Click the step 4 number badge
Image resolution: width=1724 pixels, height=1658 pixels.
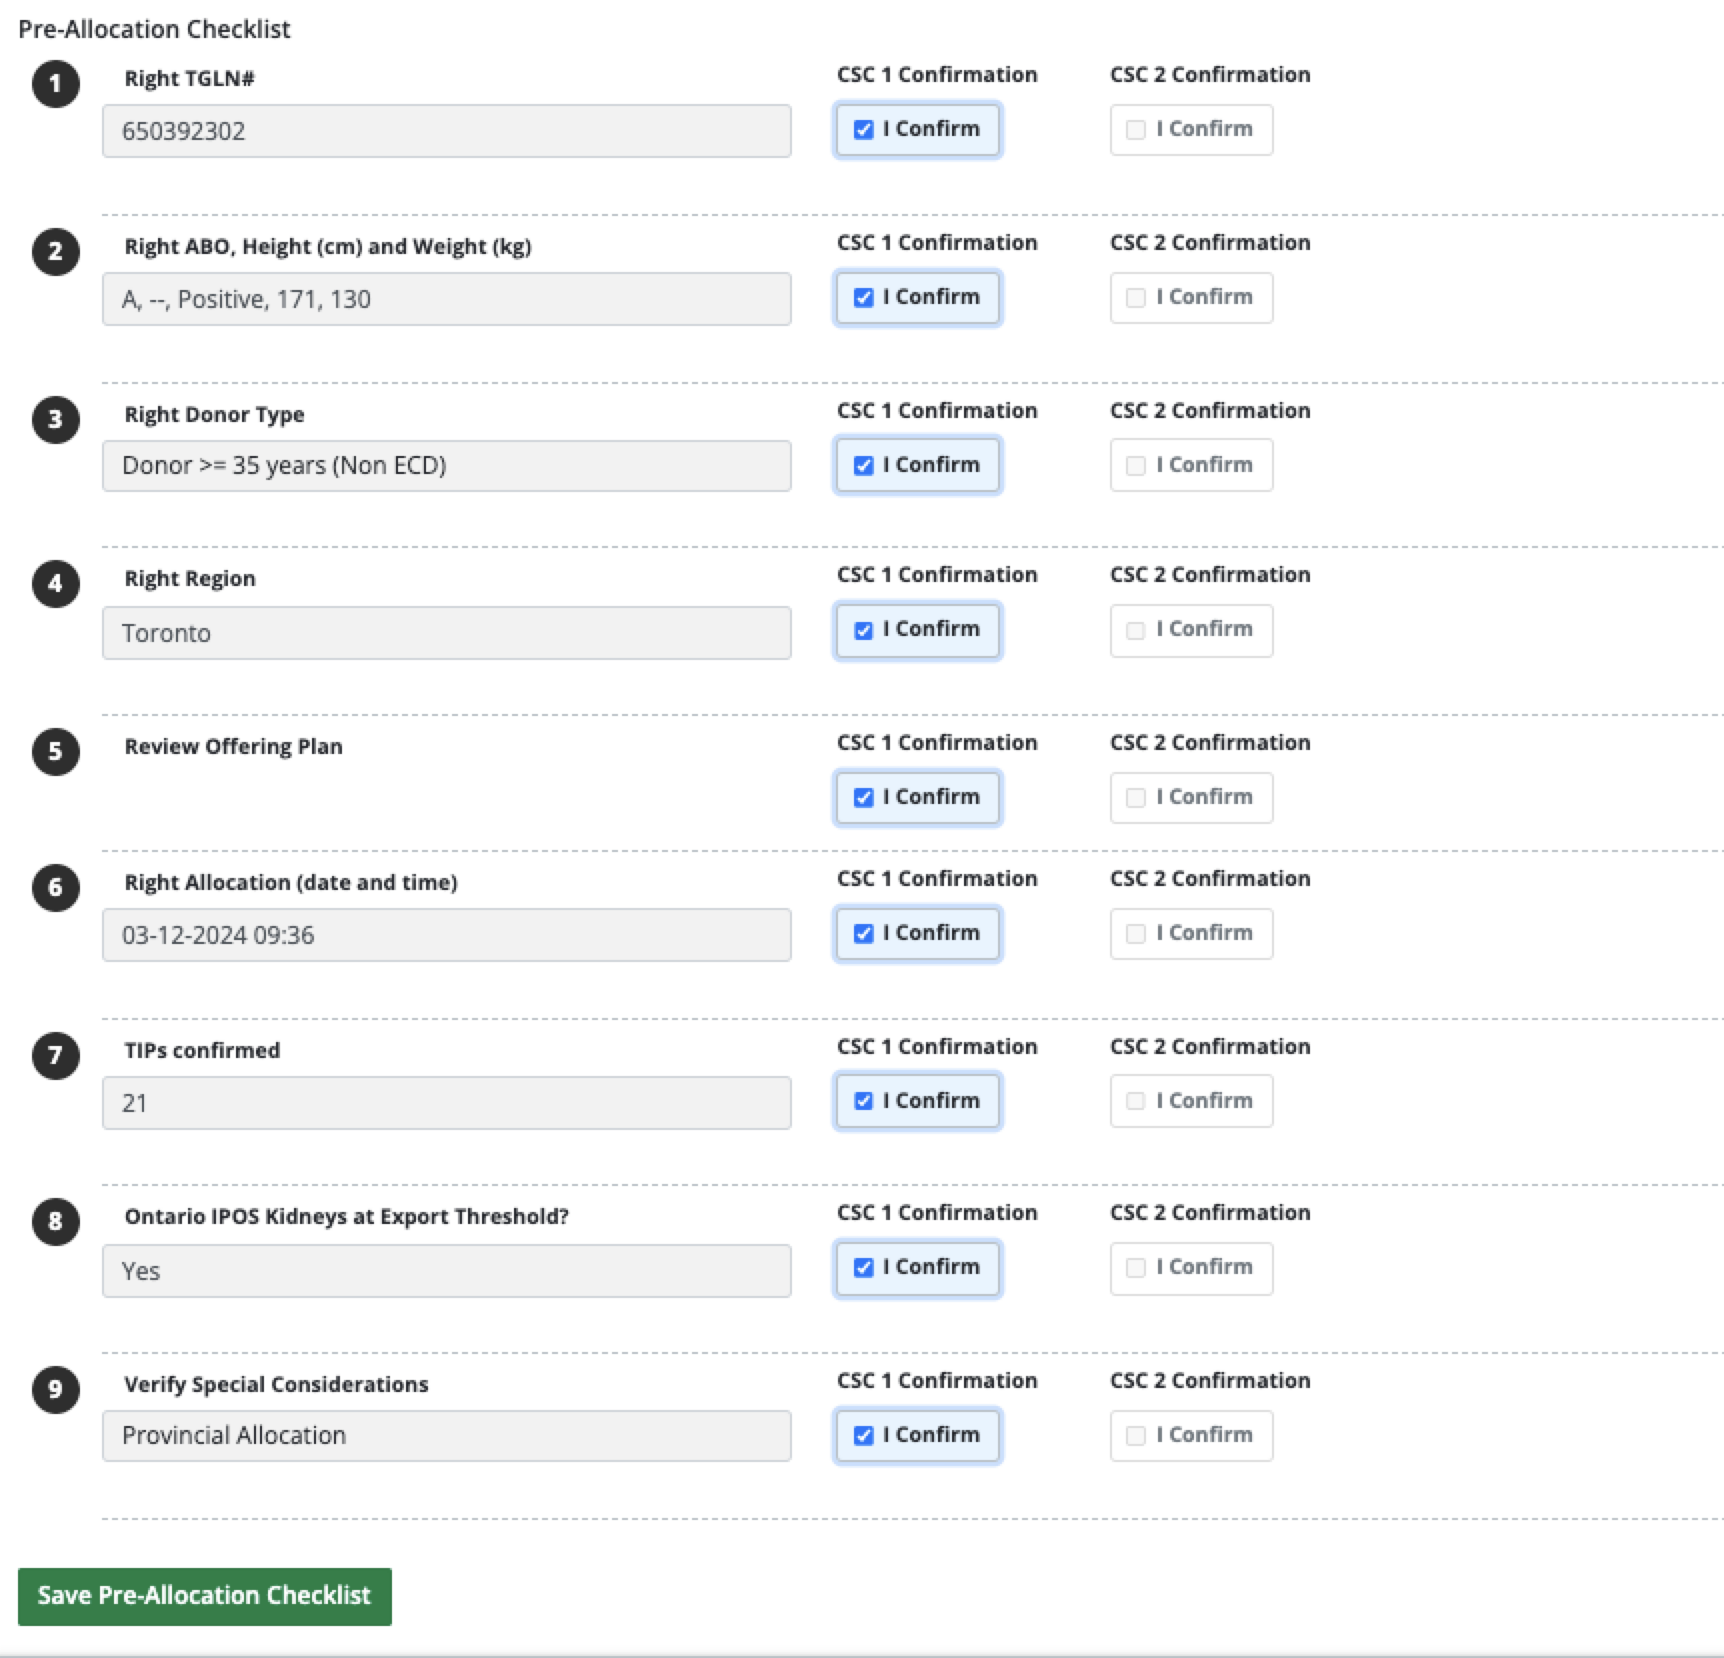coord(55,585)
